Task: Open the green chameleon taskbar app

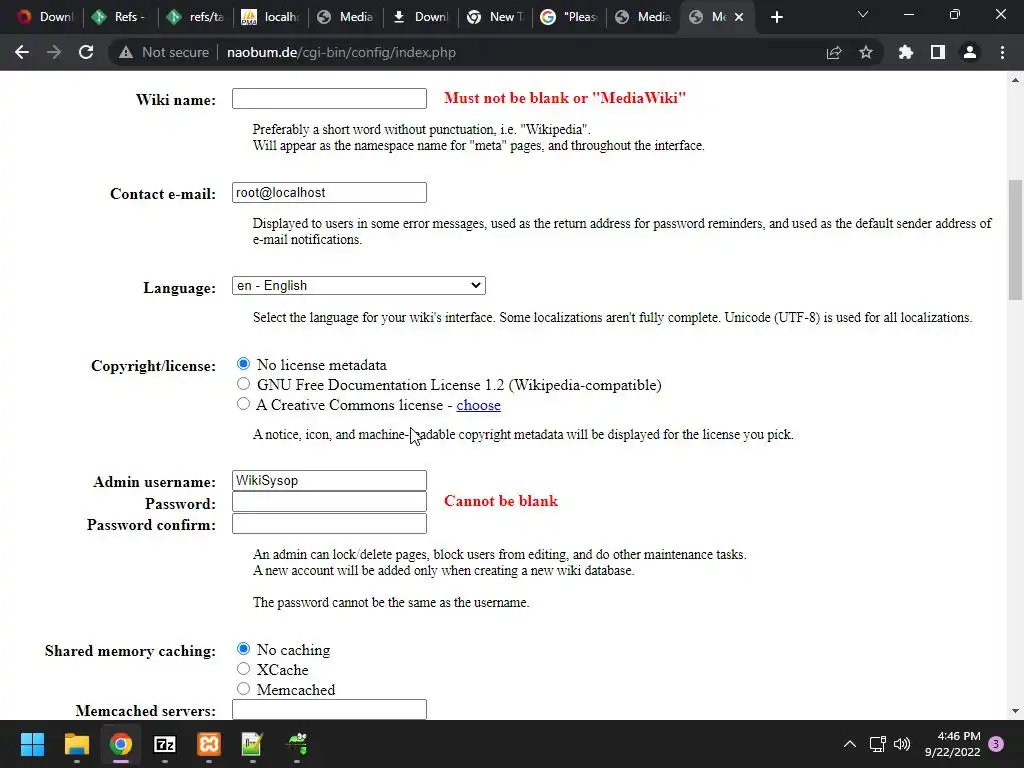Action: (x=297, y=744)
